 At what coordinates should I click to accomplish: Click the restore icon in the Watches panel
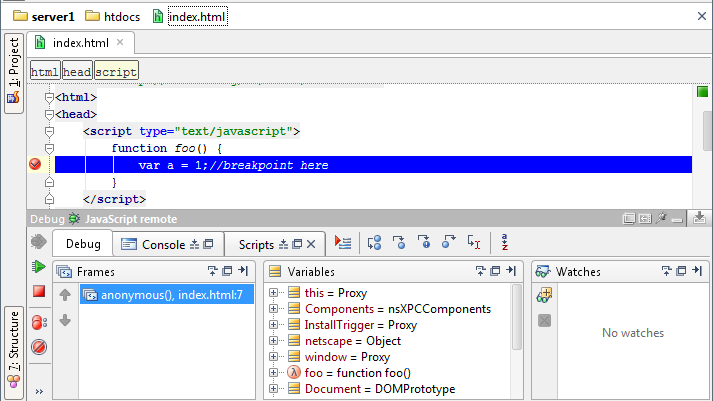(681, 271)
